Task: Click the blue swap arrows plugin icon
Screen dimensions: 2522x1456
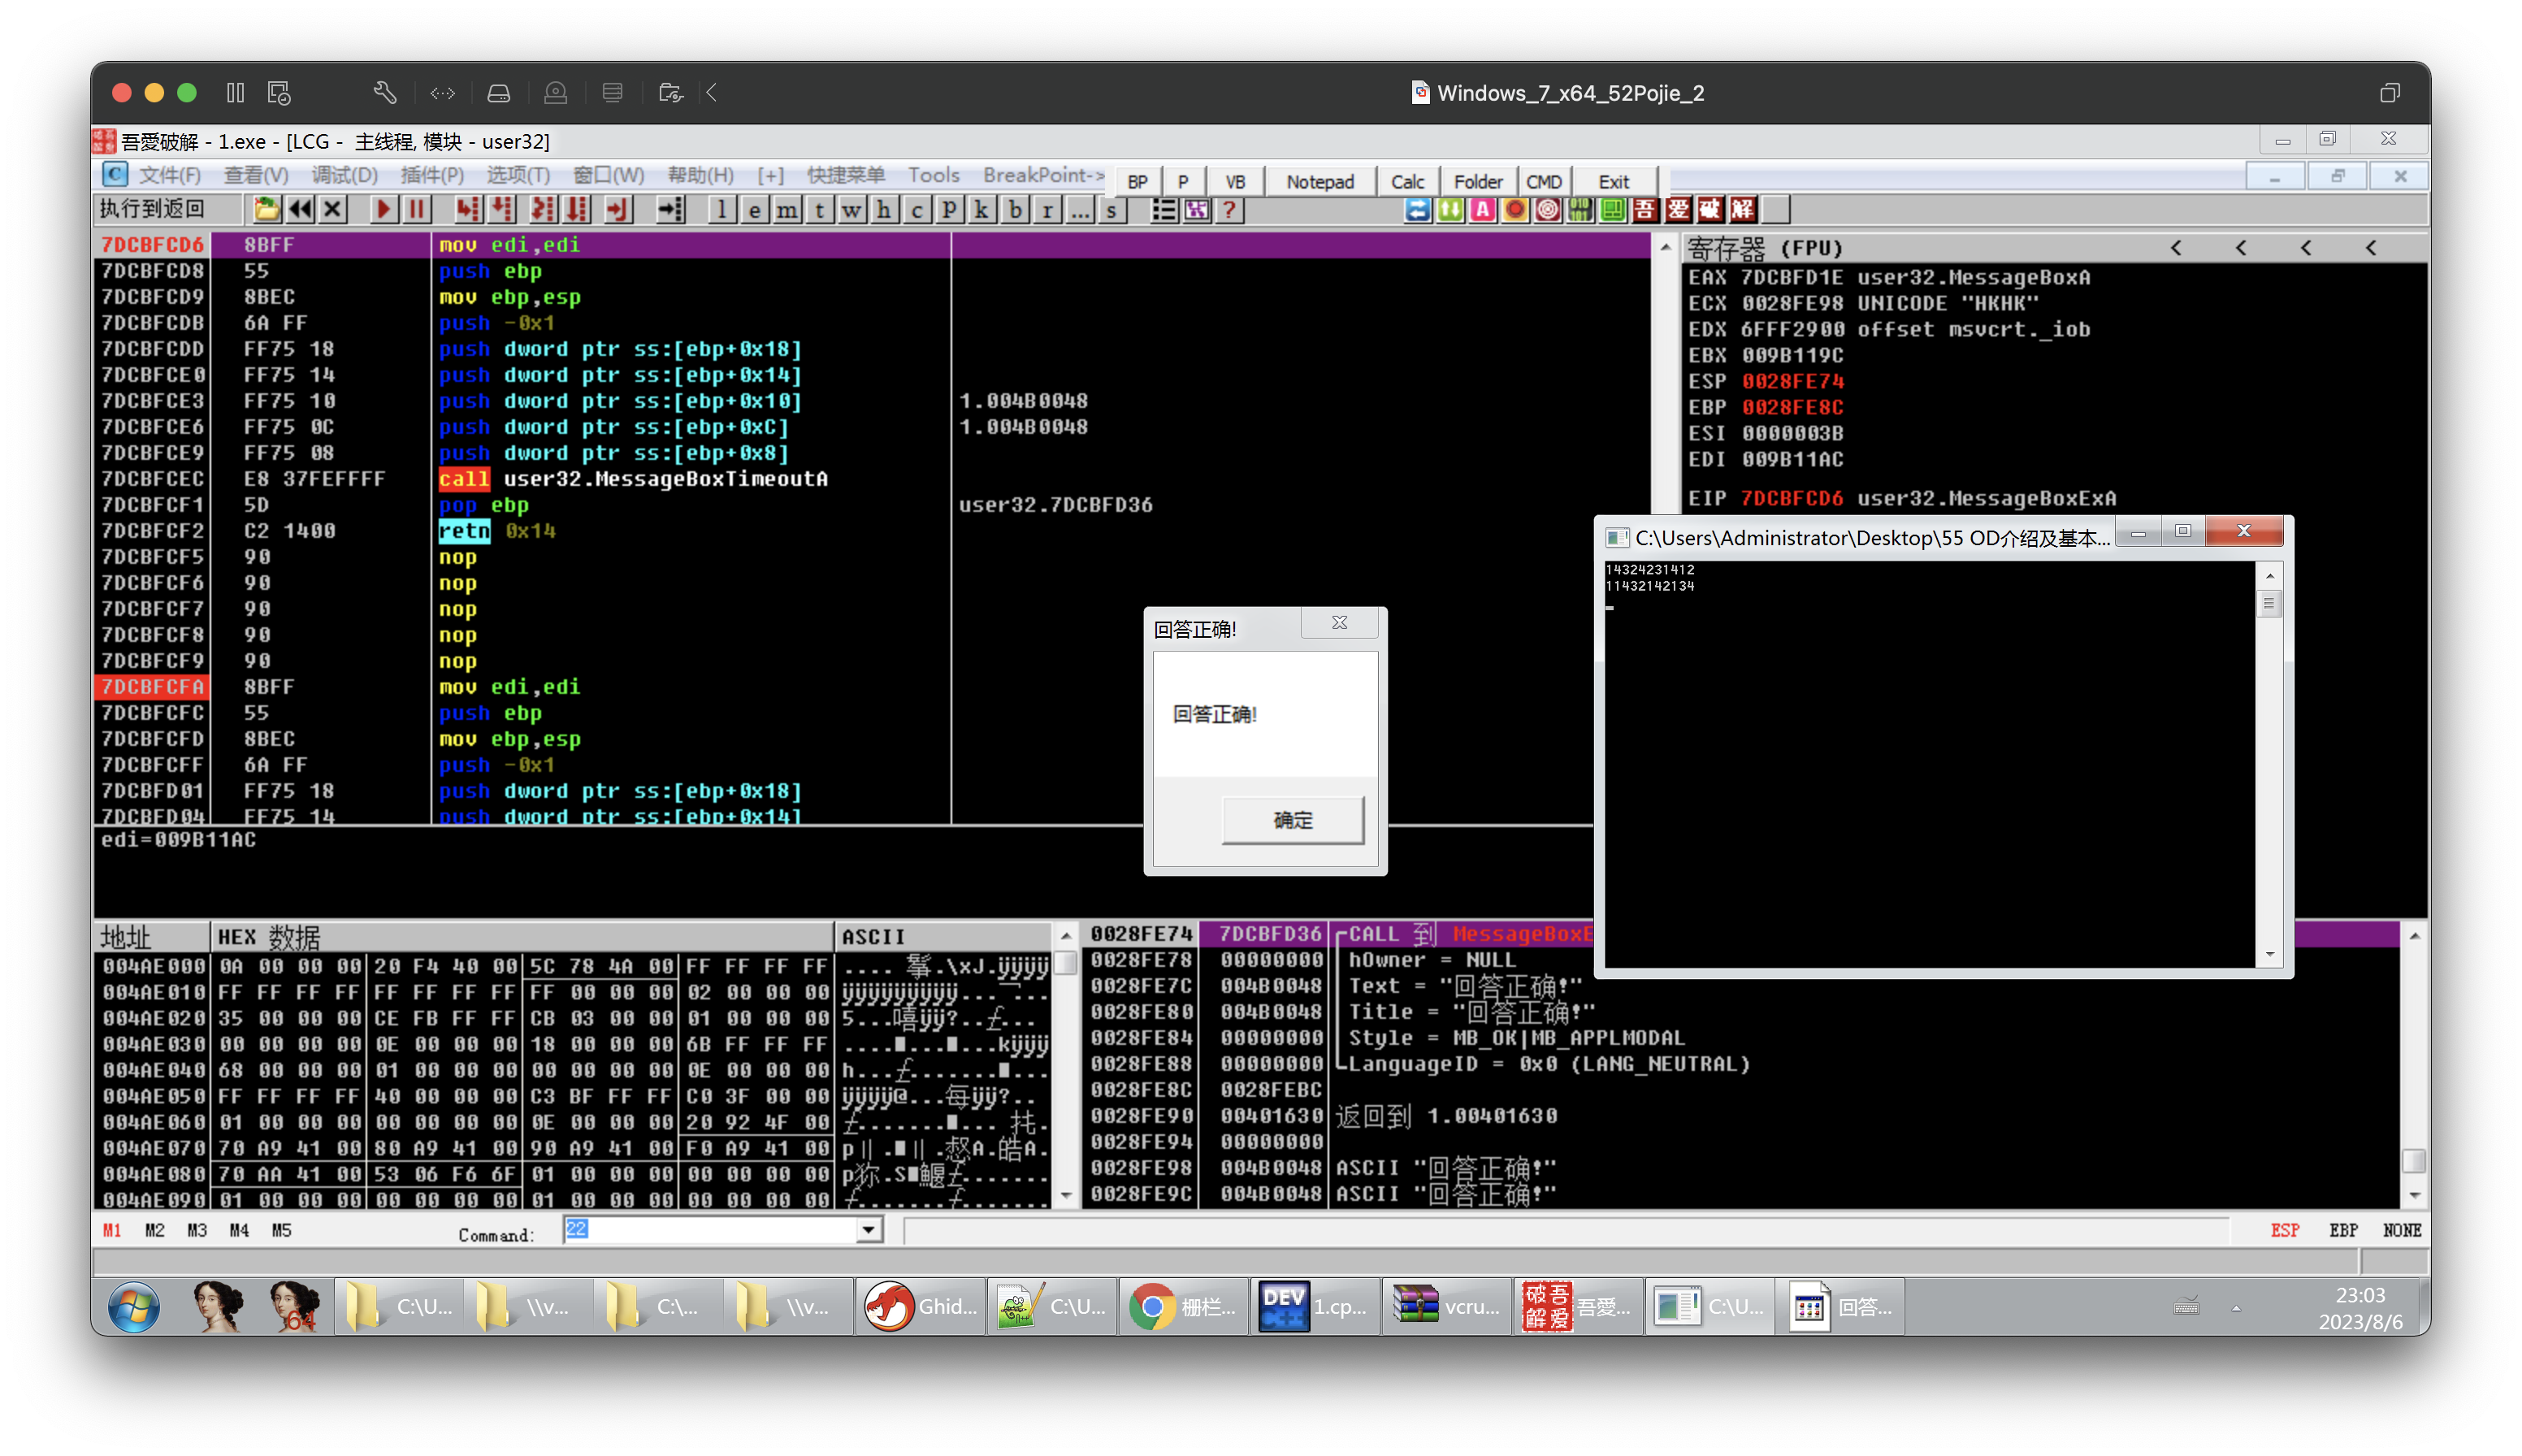Action: tap(1417, 210)
